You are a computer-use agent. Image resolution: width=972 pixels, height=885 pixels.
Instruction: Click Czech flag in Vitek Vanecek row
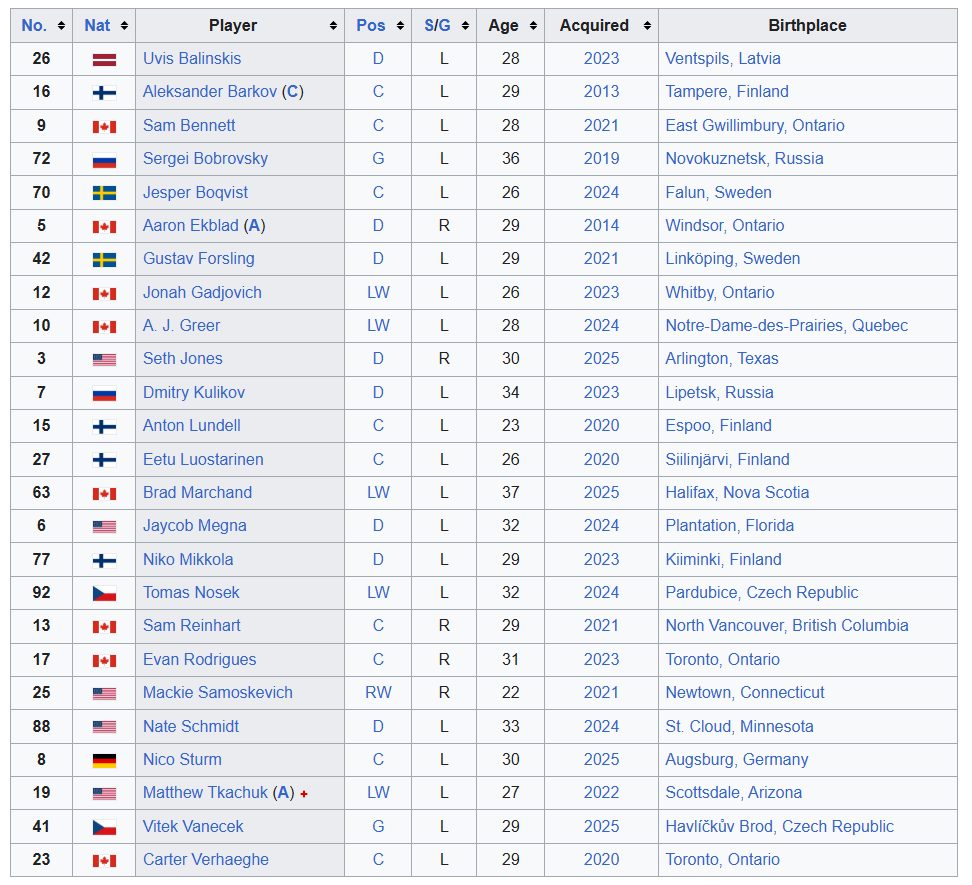(104, 827)
